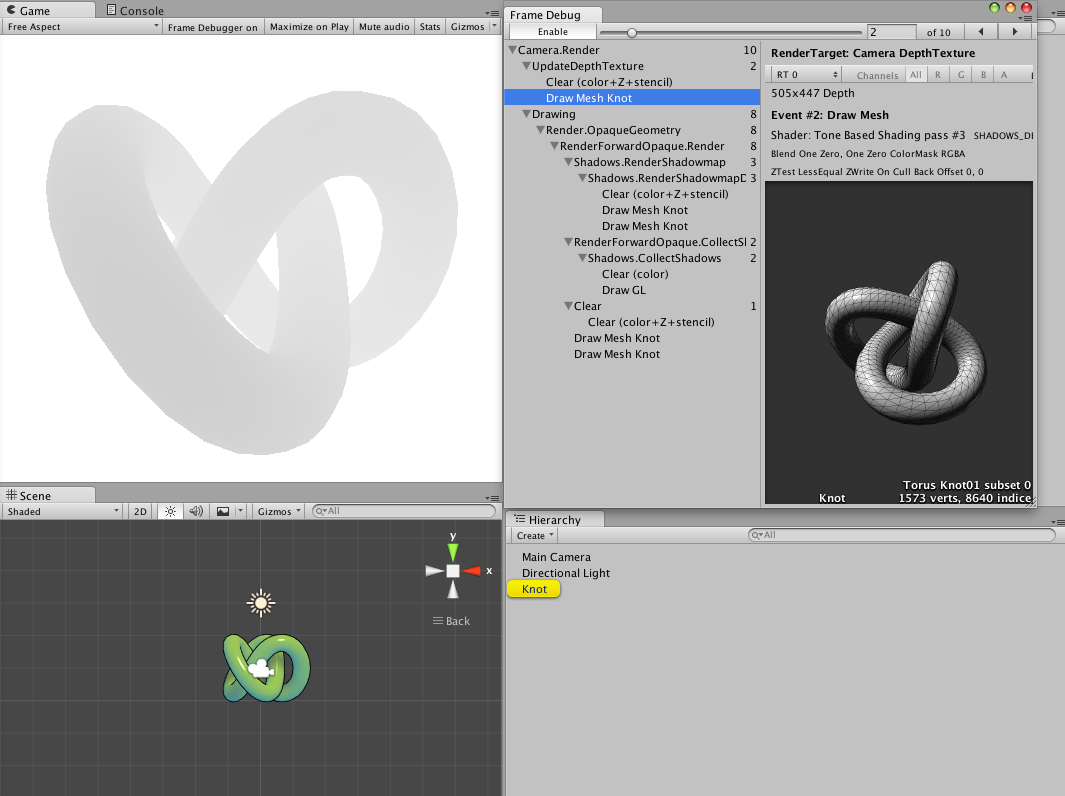The height and width of the screenshot is (796, 1065).
Task: Open the Free Aspect dropdown
Action: 80,27
